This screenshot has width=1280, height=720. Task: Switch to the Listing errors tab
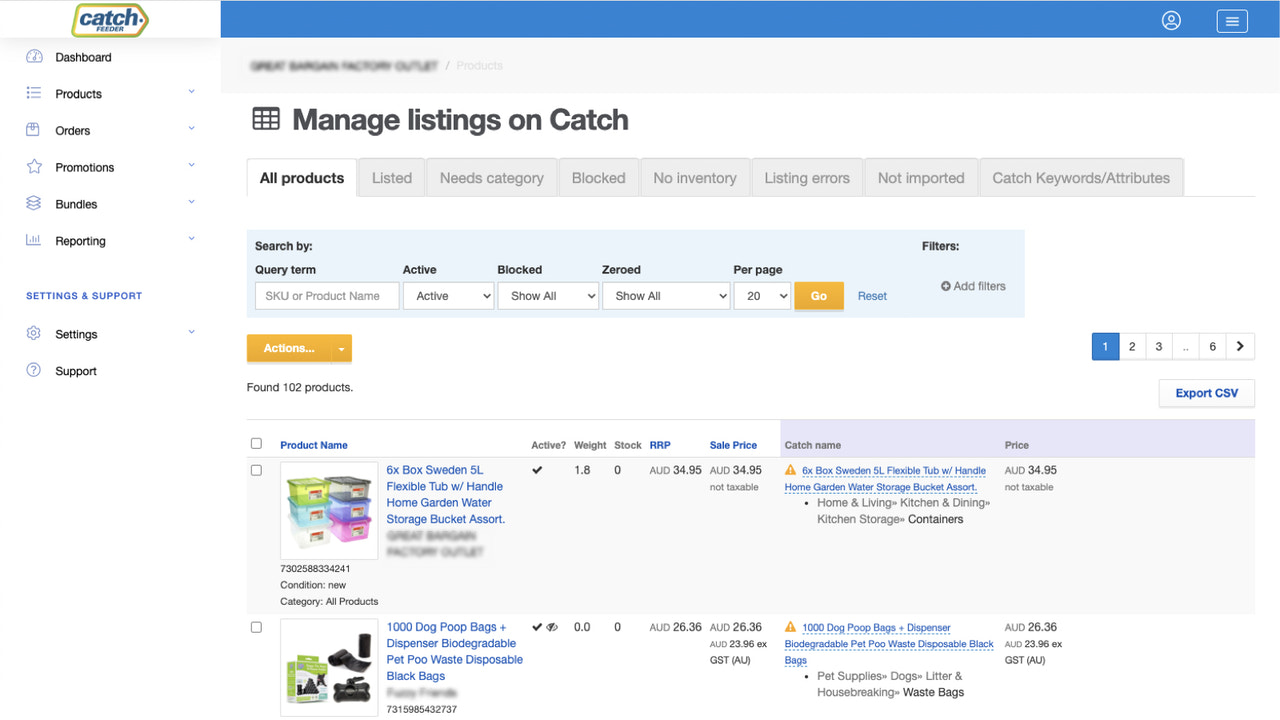pos(807,177)
